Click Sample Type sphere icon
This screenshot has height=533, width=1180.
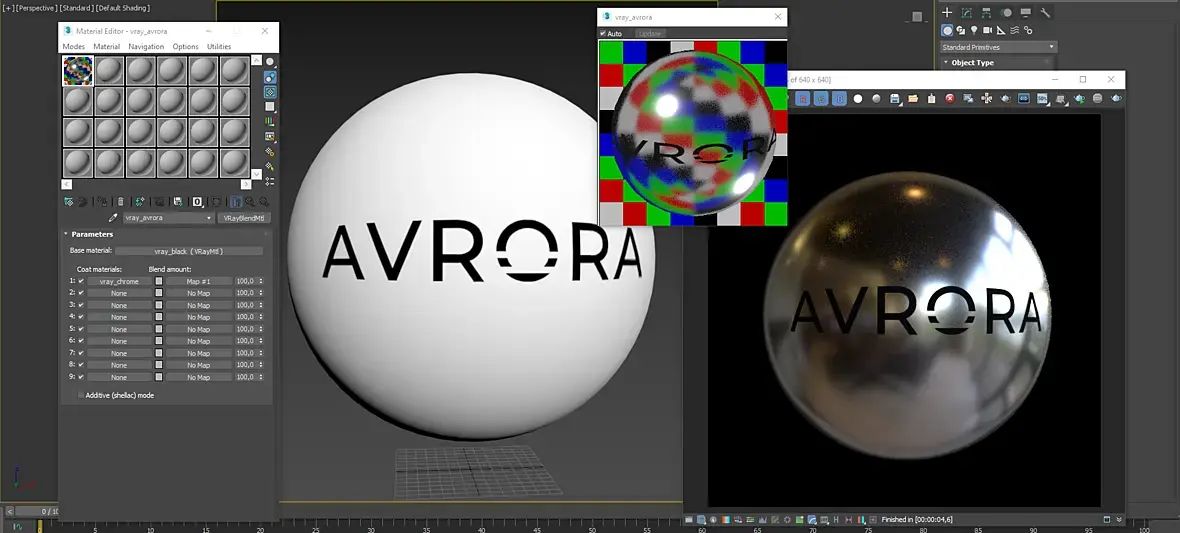(x=269, y=61)
